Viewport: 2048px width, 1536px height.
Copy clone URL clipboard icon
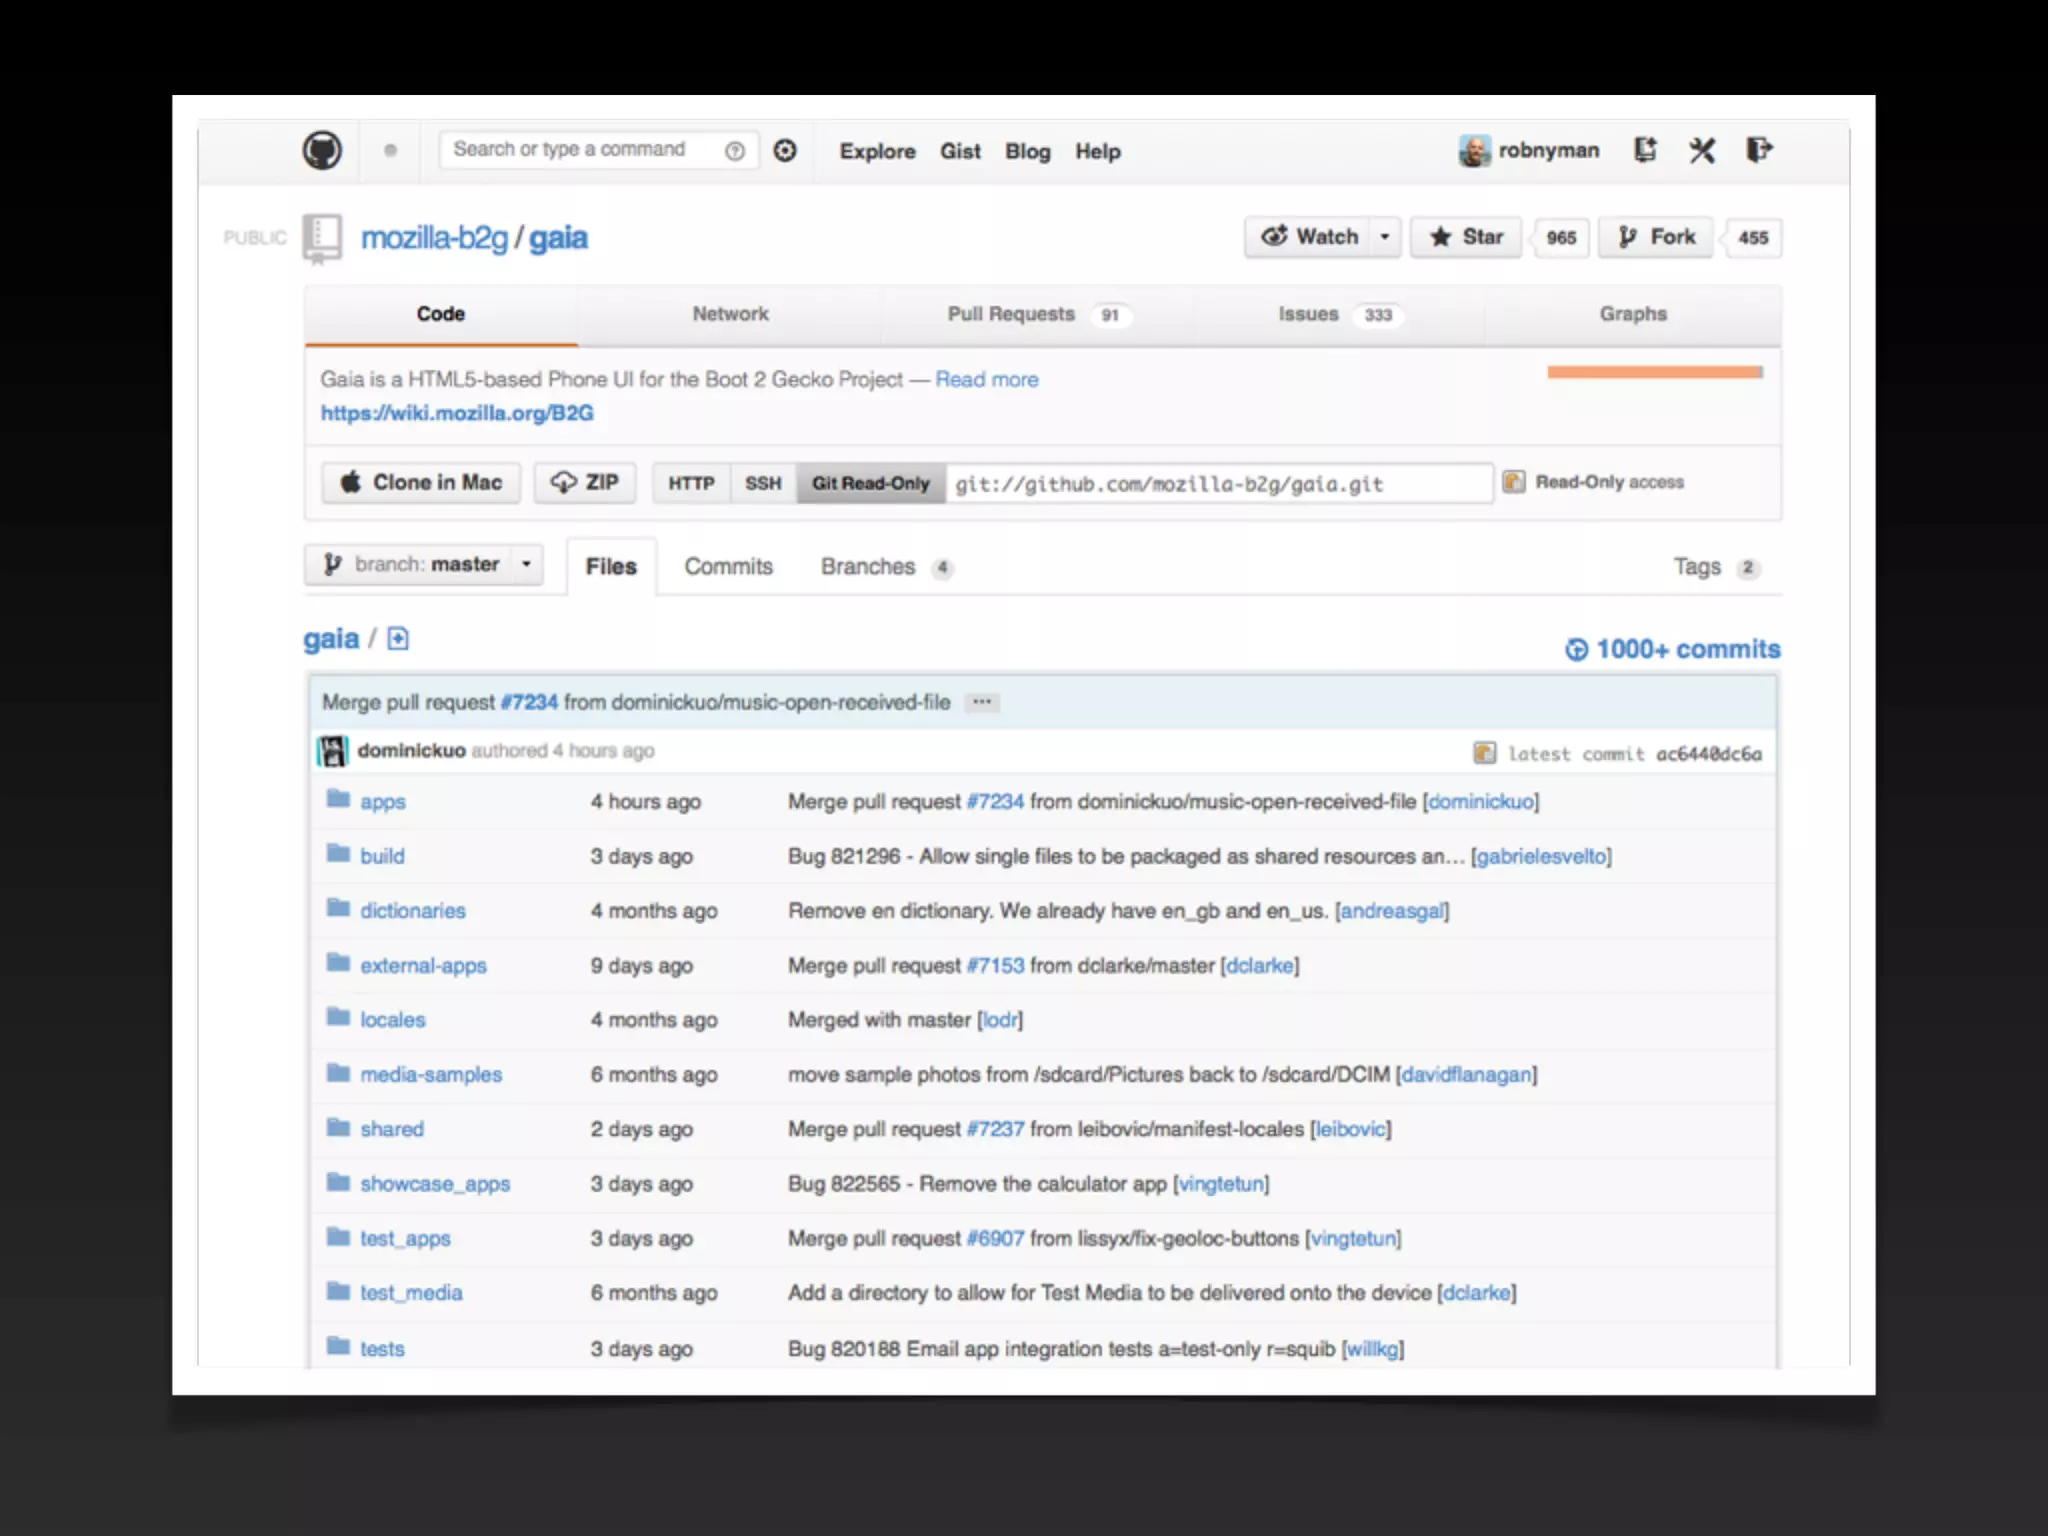point(1514,482)
